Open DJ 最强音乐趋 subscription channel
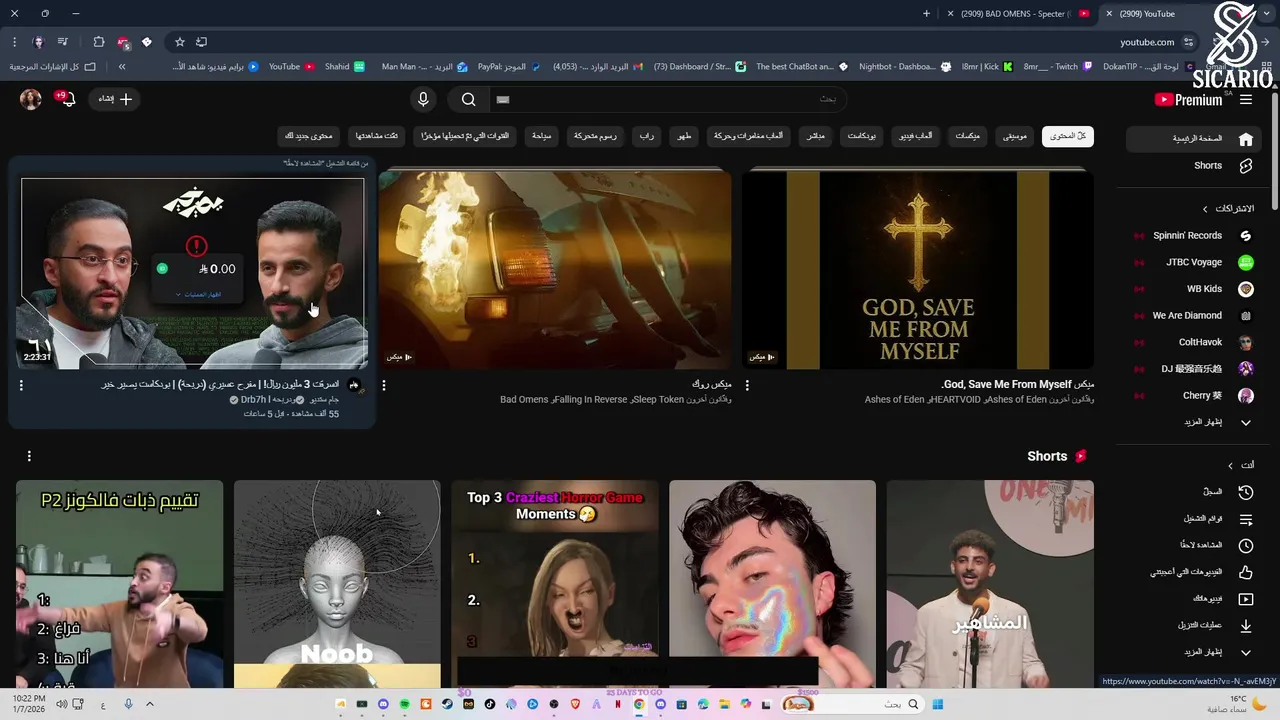The image size is (1280, 720). click(x=1191, y=369)
